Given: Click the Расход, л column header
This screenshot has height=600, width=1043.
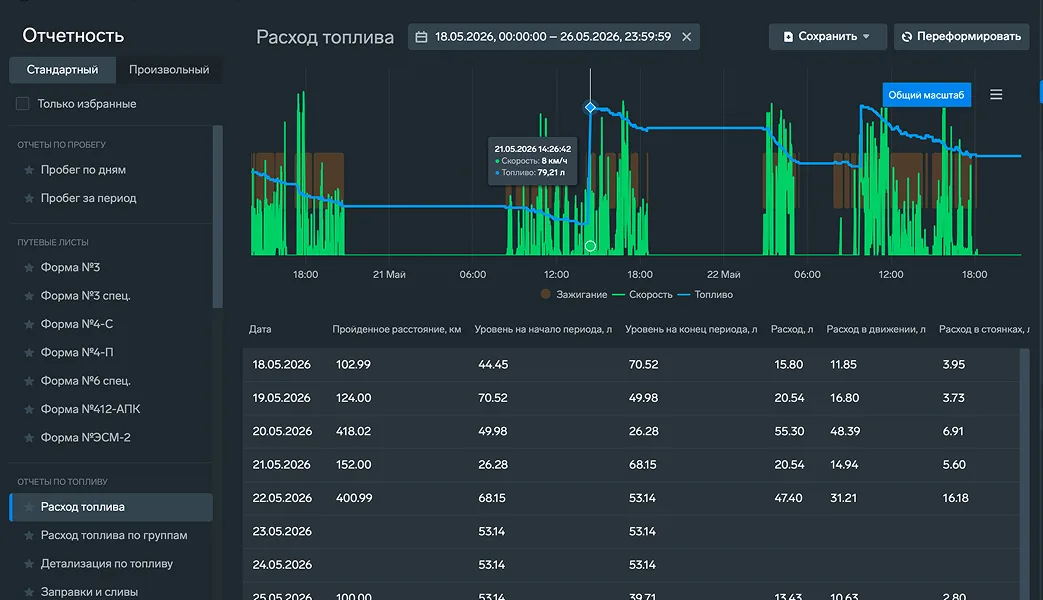Looking at the screenshot, I should pos(792,329).
